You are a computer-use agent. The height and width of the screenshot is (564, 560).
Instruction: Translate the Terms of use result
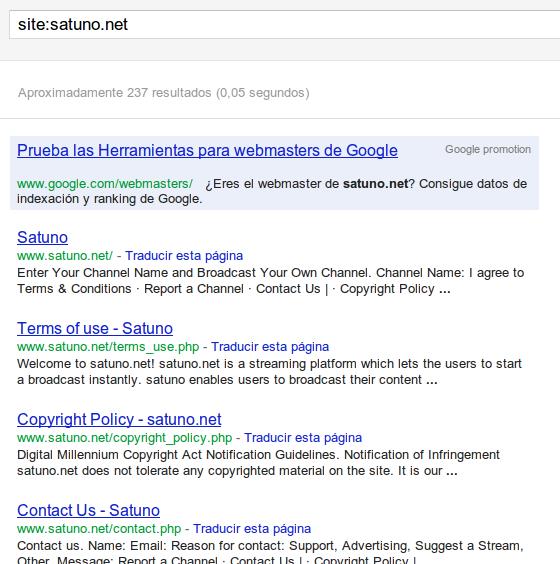pos(270,347)
